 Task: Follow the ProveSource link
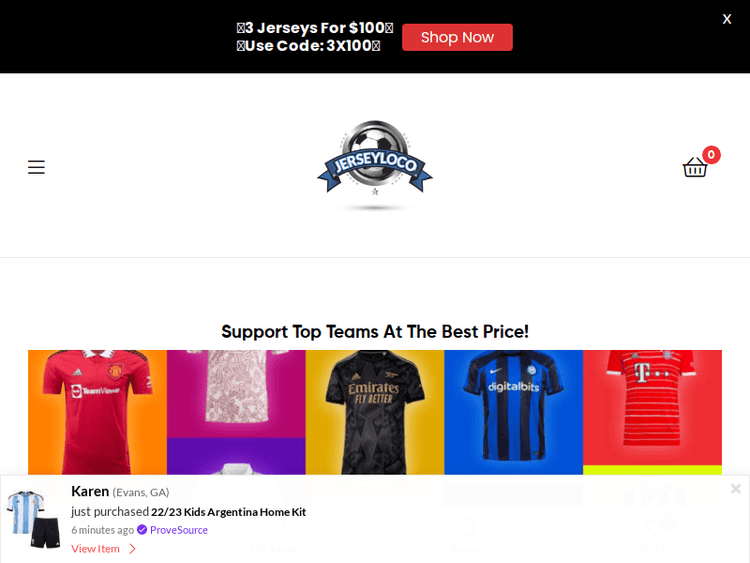(179, 530)
